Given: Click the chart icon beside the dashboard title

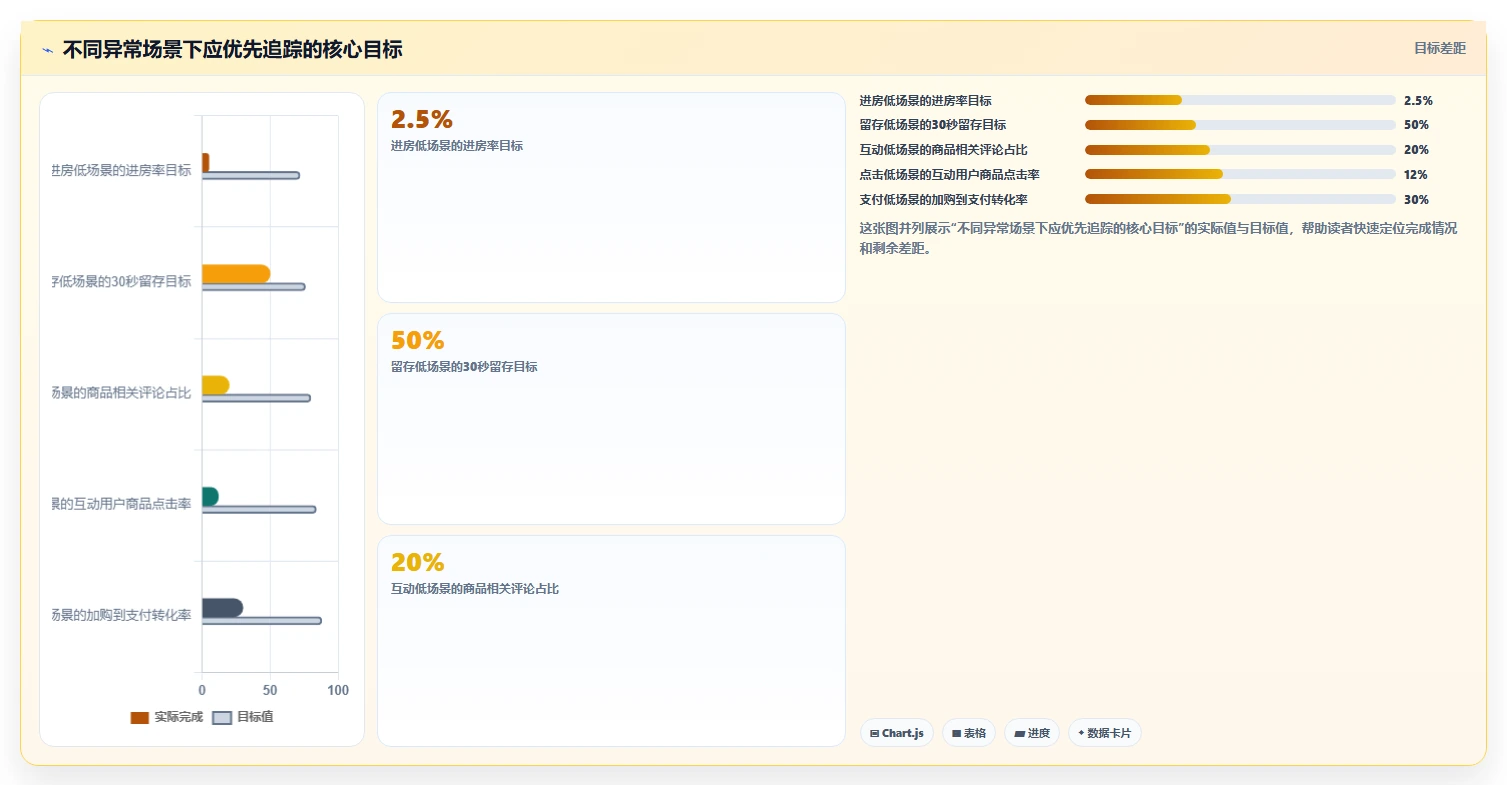Looking at the screenshot, I should 47,50.
